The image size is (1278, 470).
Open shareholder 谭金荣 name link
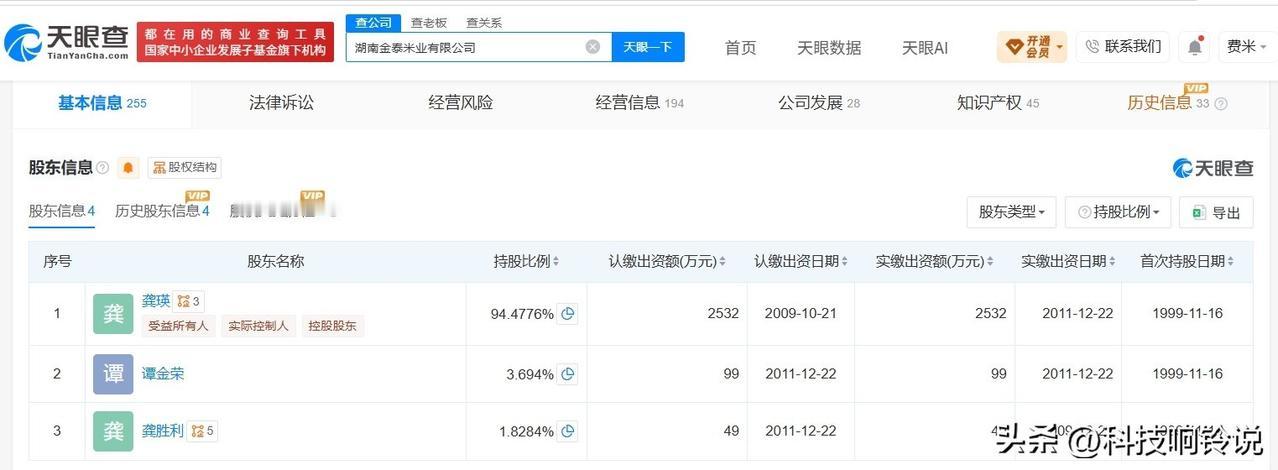tap(163, 374)
